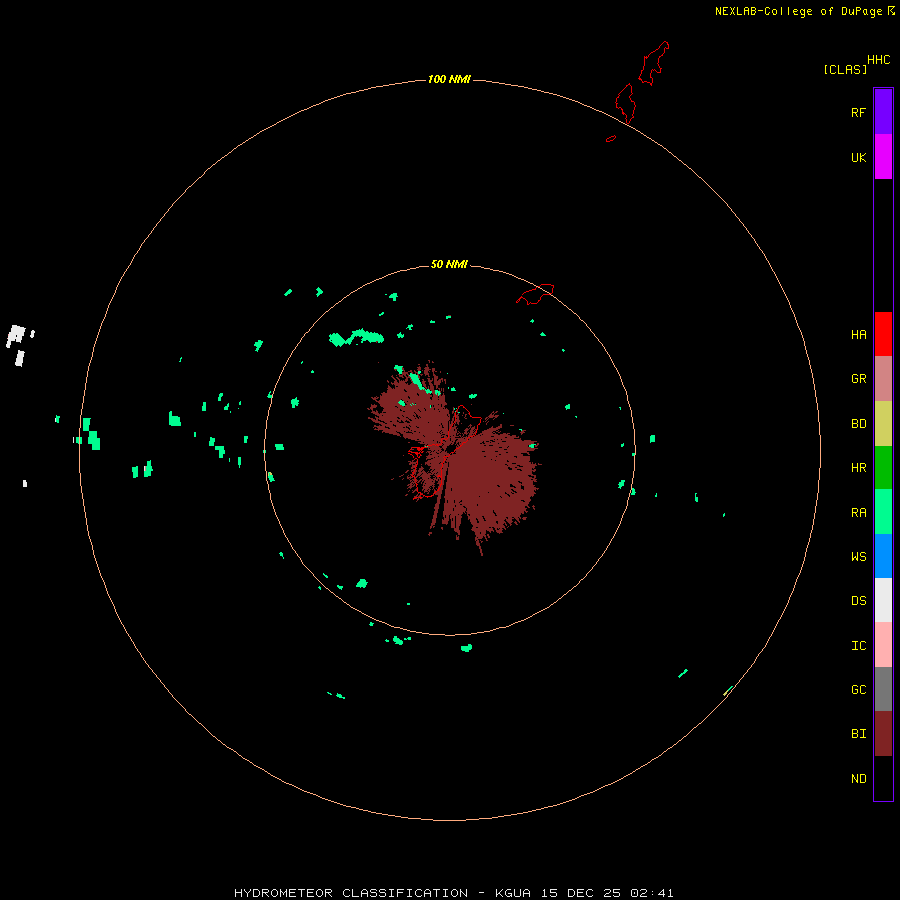The width and height of the screenshot is (900, 900).
Task: Click the WS legend label
Action: pyautogui.click(x=858, y=556)
